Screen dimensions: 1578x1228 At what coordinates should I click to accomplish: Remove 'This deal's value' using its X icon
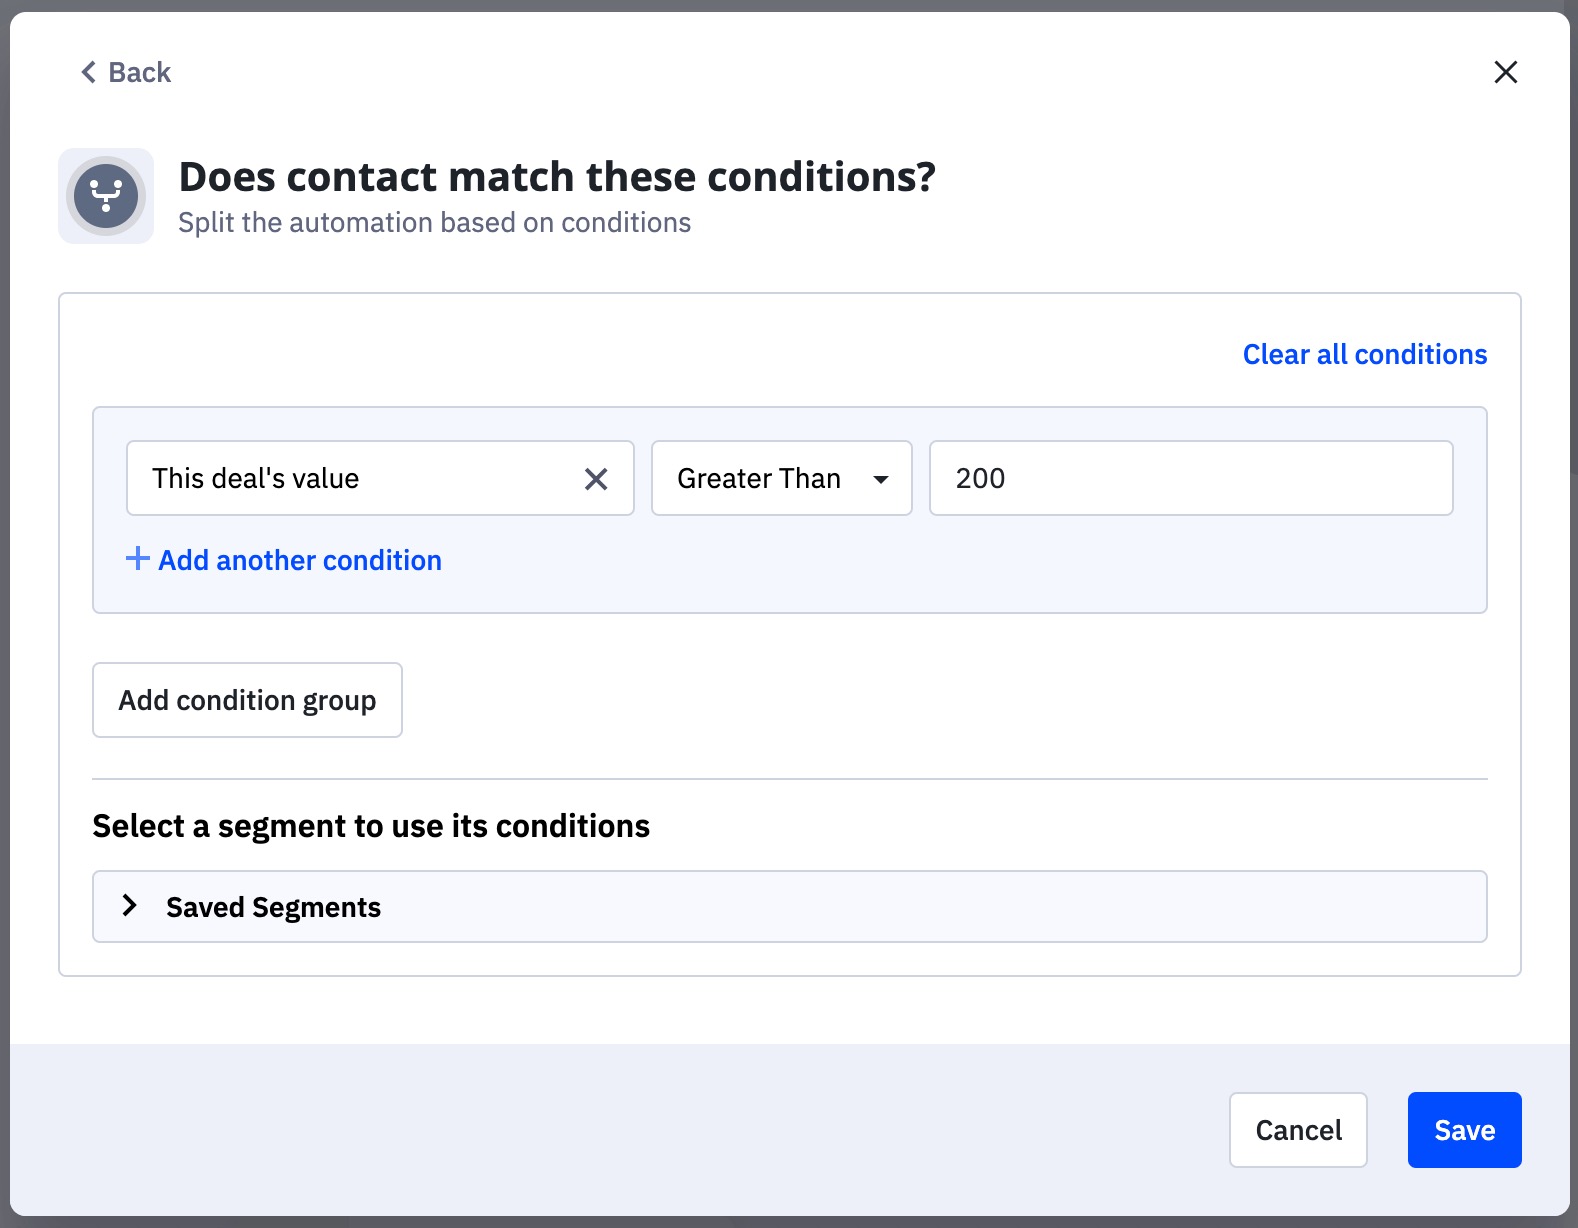coord(596,479)
